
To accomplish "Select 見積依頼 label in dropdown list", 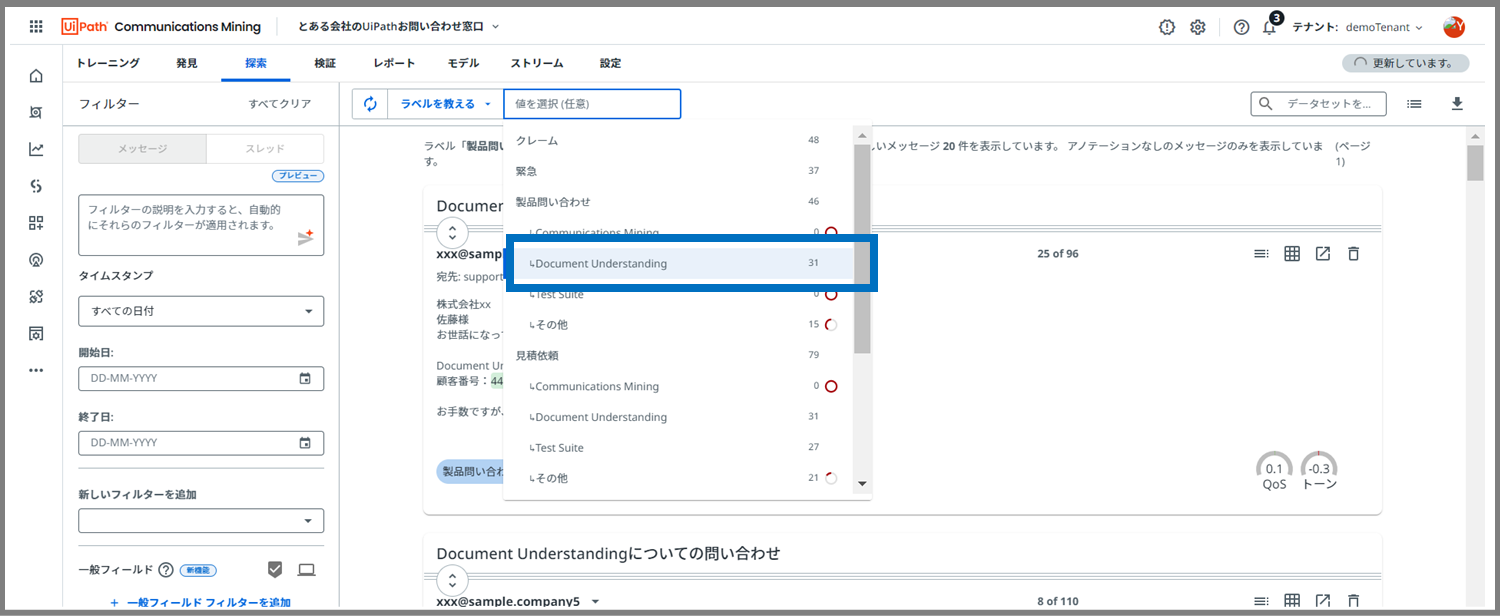I will pyautogui.click(x=678, y=355).
